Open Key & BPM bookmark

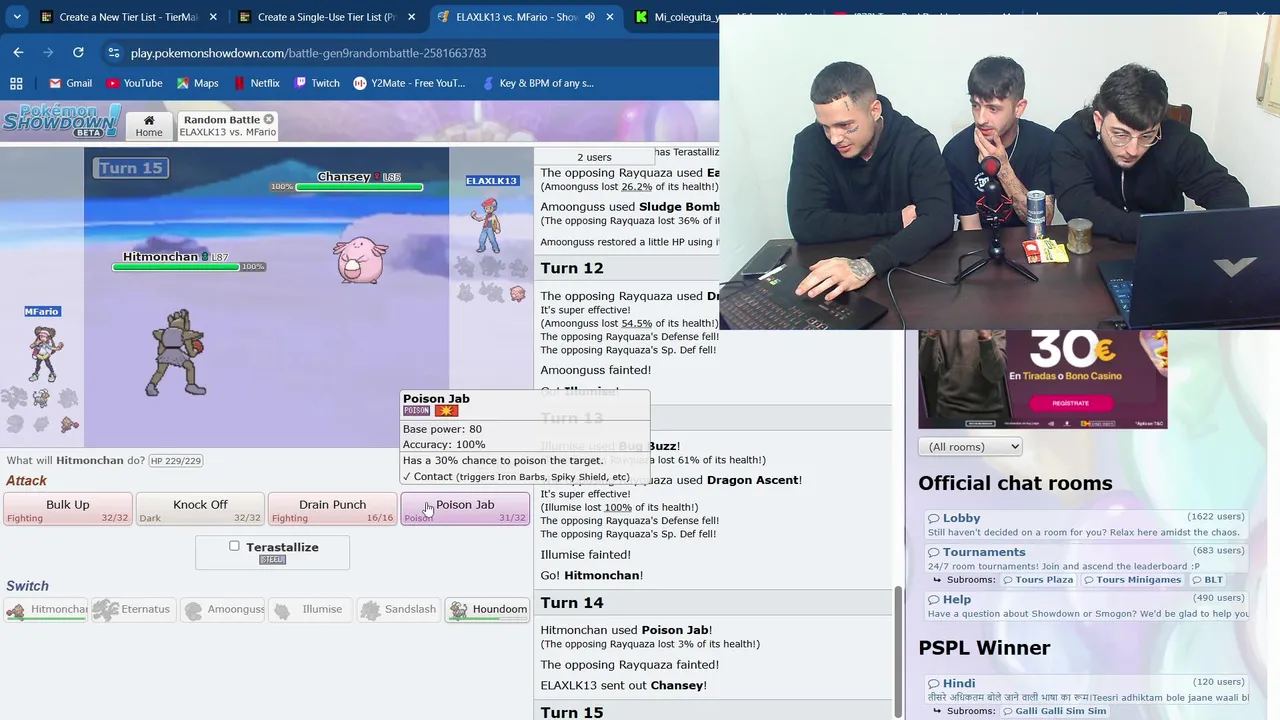tap(538, 83)
